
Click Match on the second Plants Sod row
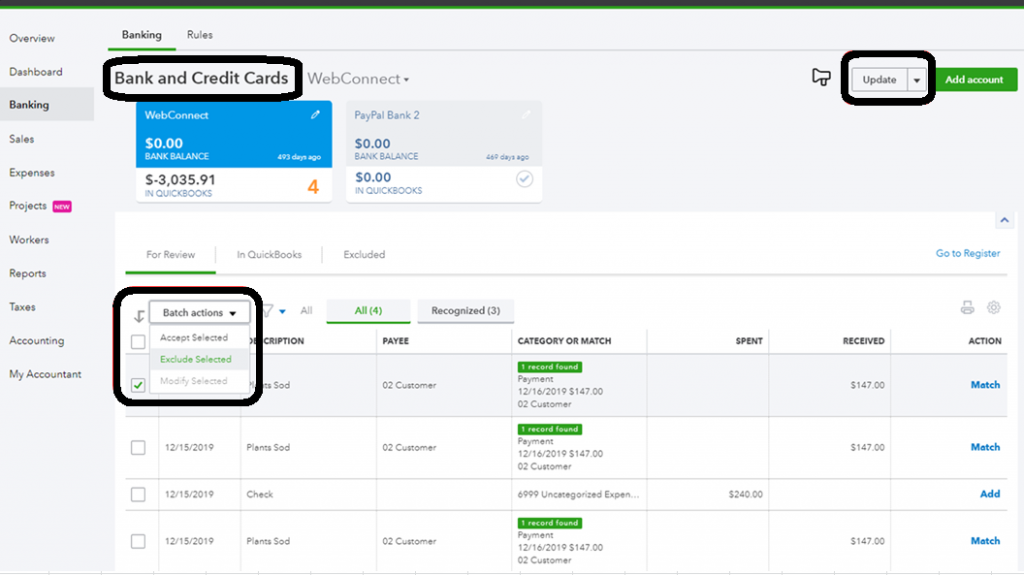tap(985, 447)
